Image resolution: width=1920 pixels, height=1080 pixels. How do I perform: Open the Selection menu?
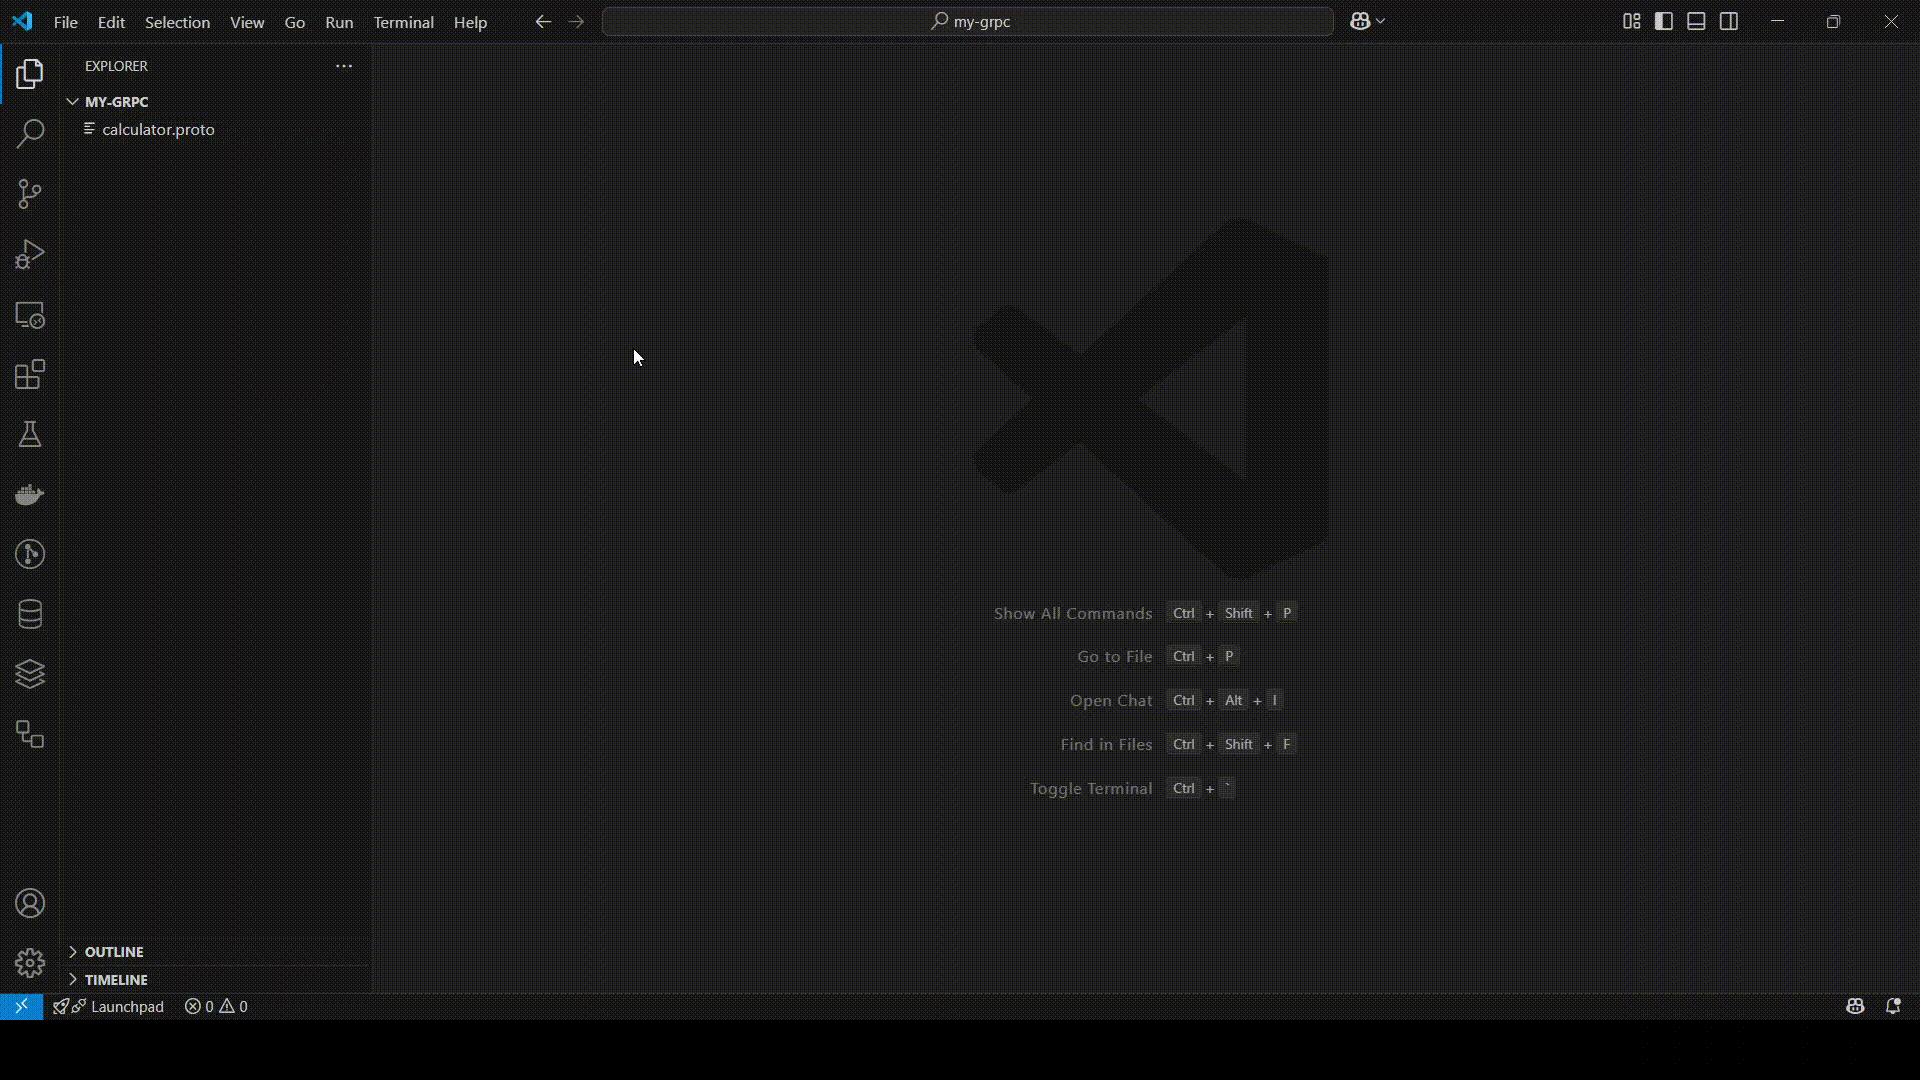click(177, 22)
